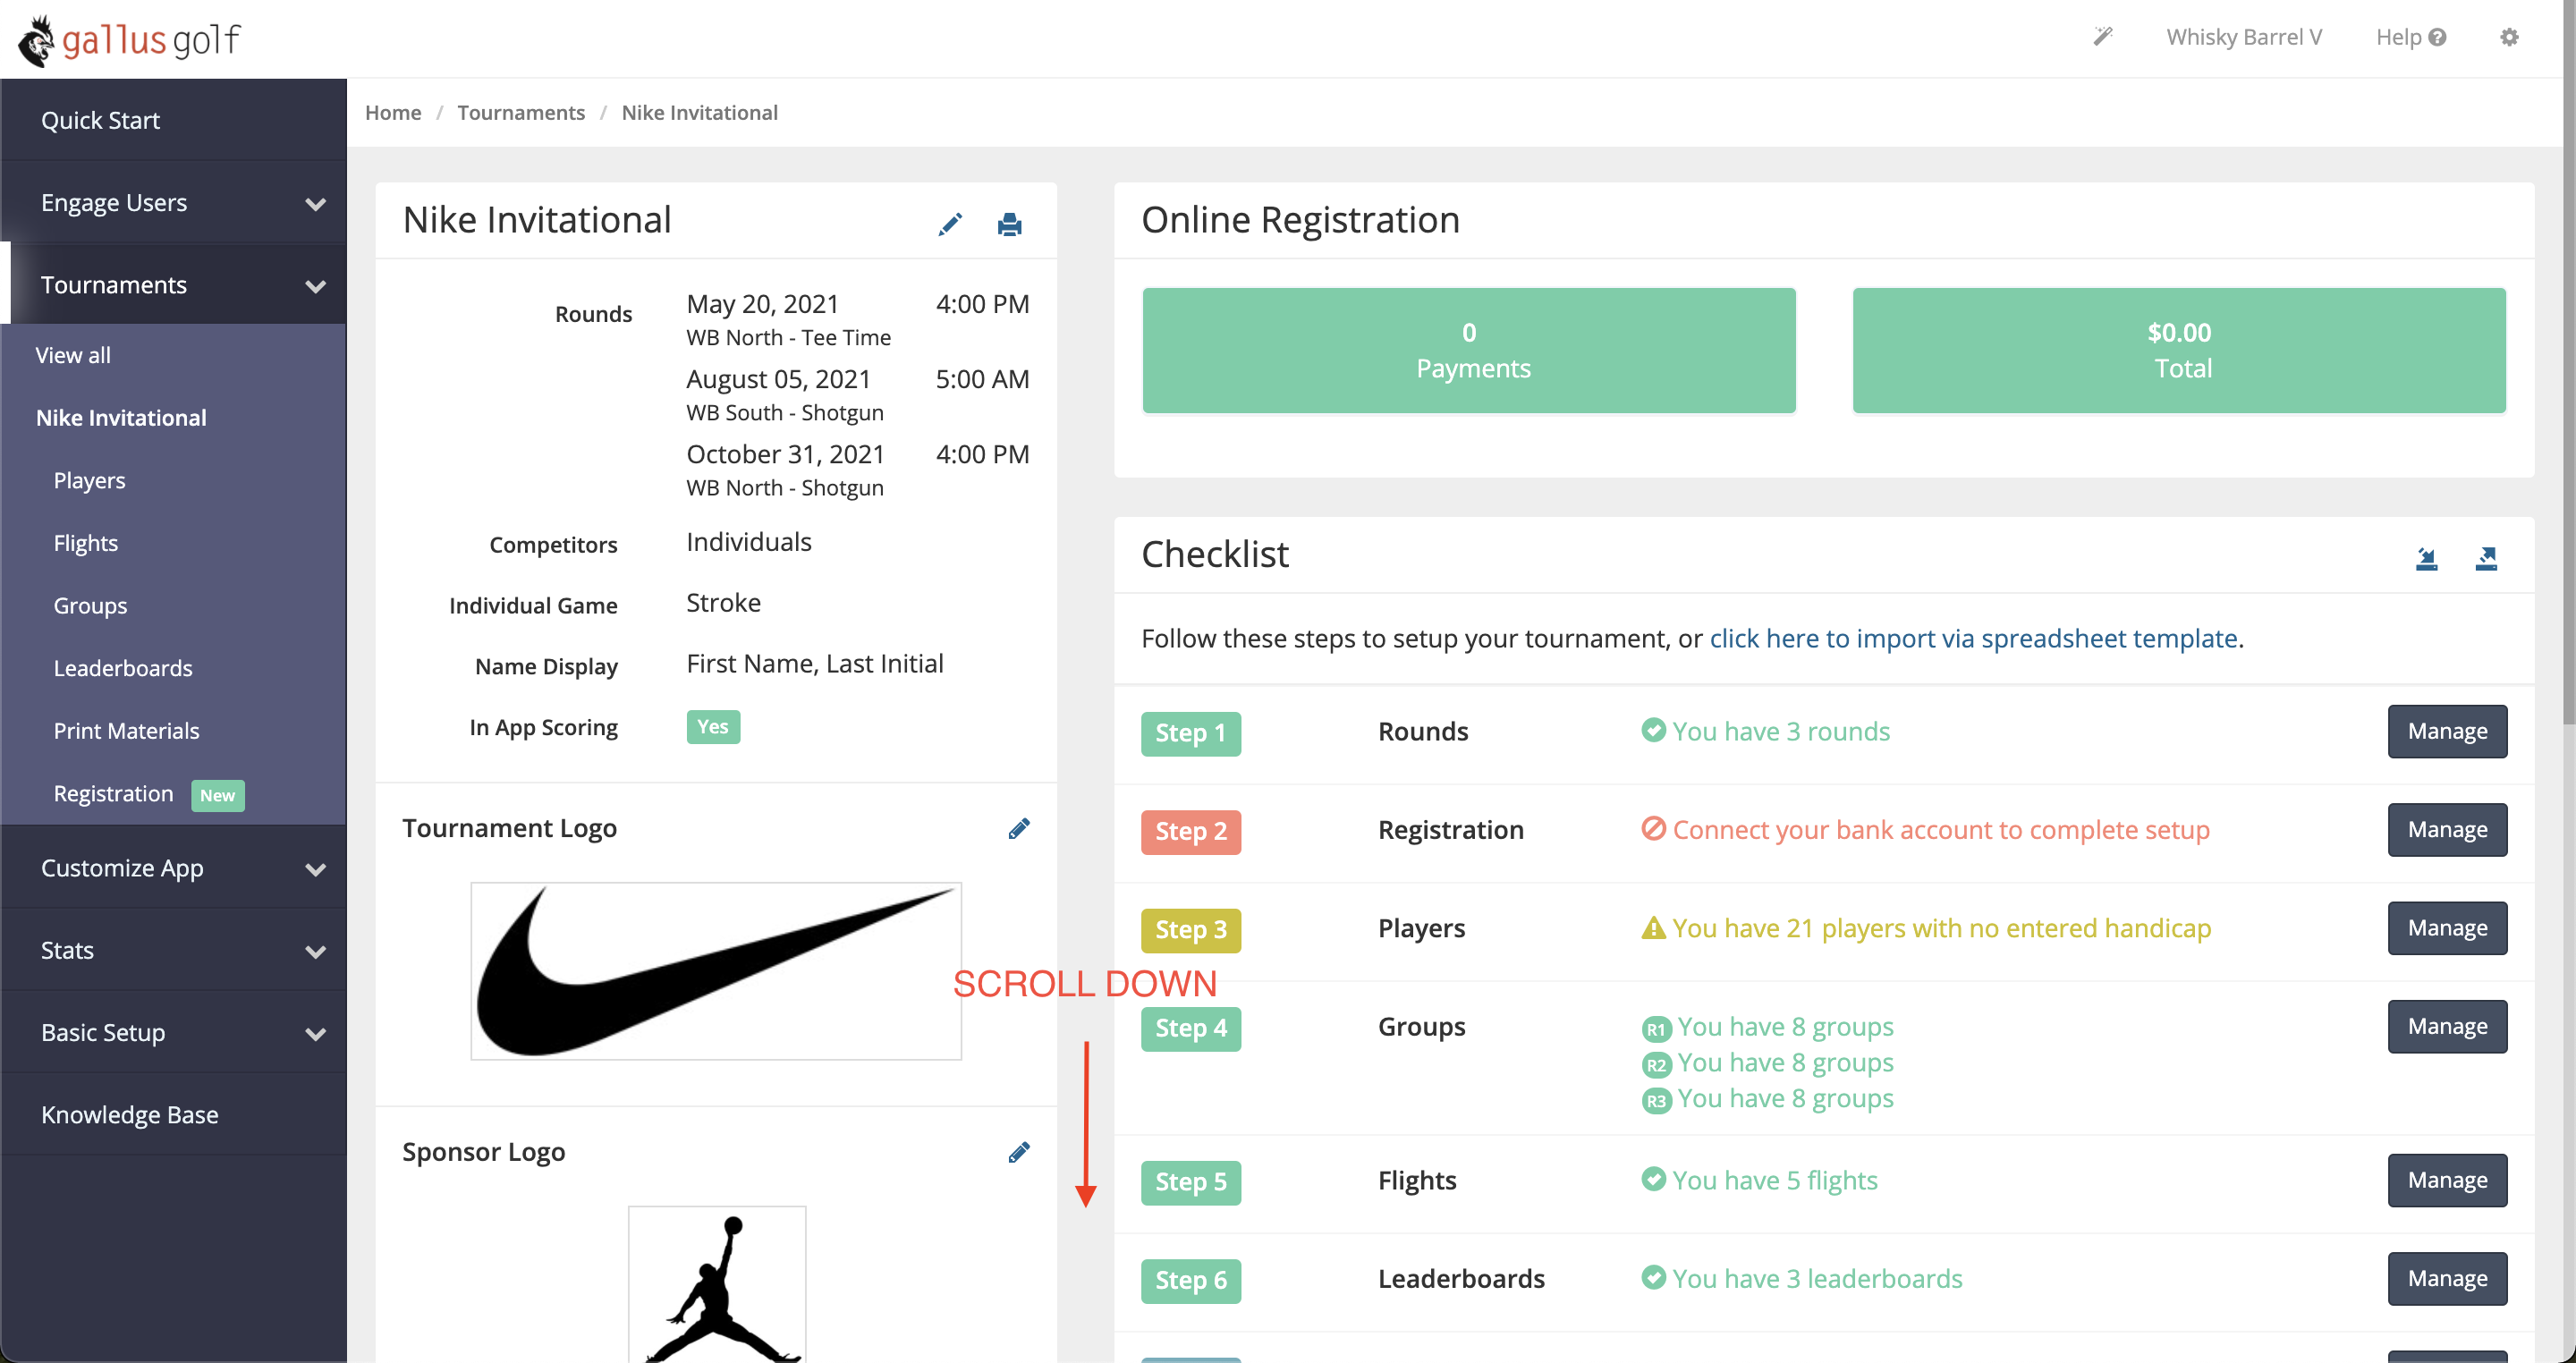Manage Rounds in Step 1

(x=2447, y=731)
